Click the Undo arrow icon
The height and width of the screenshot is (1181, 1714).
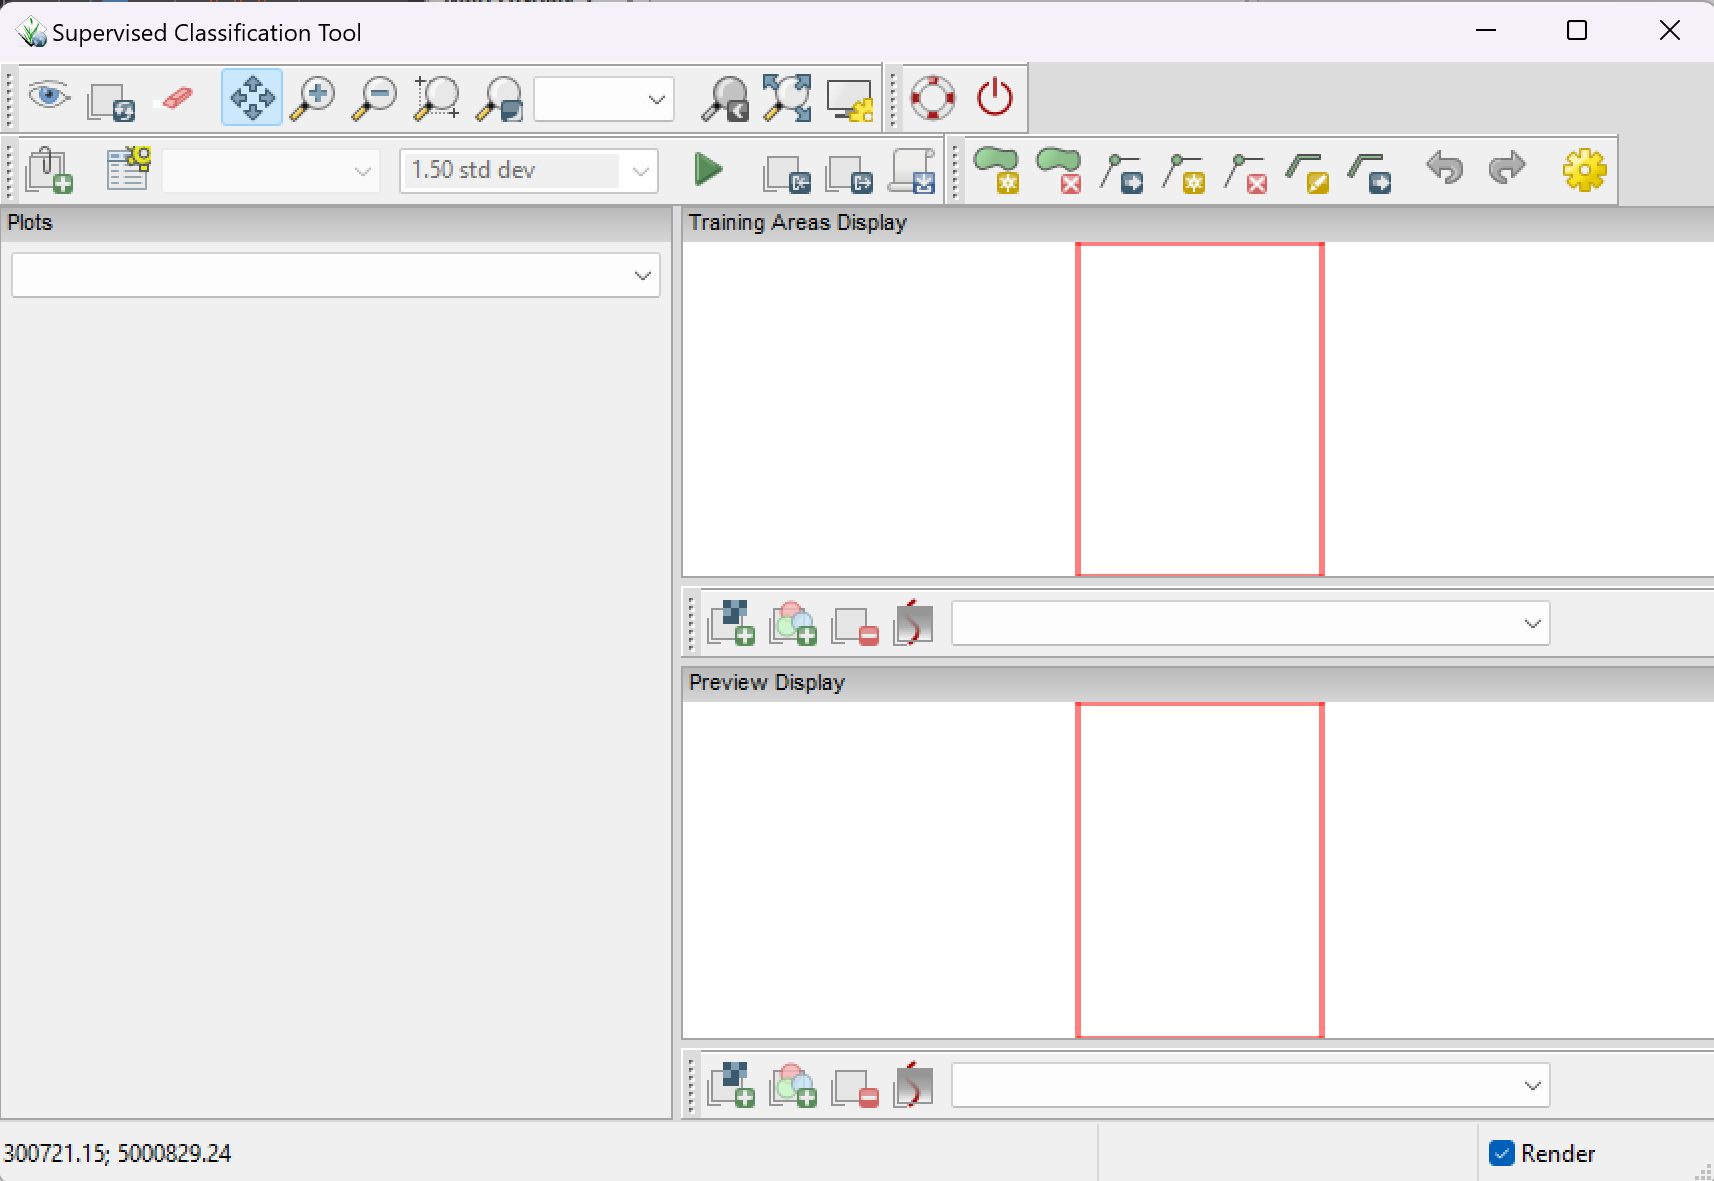pos(1445,168)
